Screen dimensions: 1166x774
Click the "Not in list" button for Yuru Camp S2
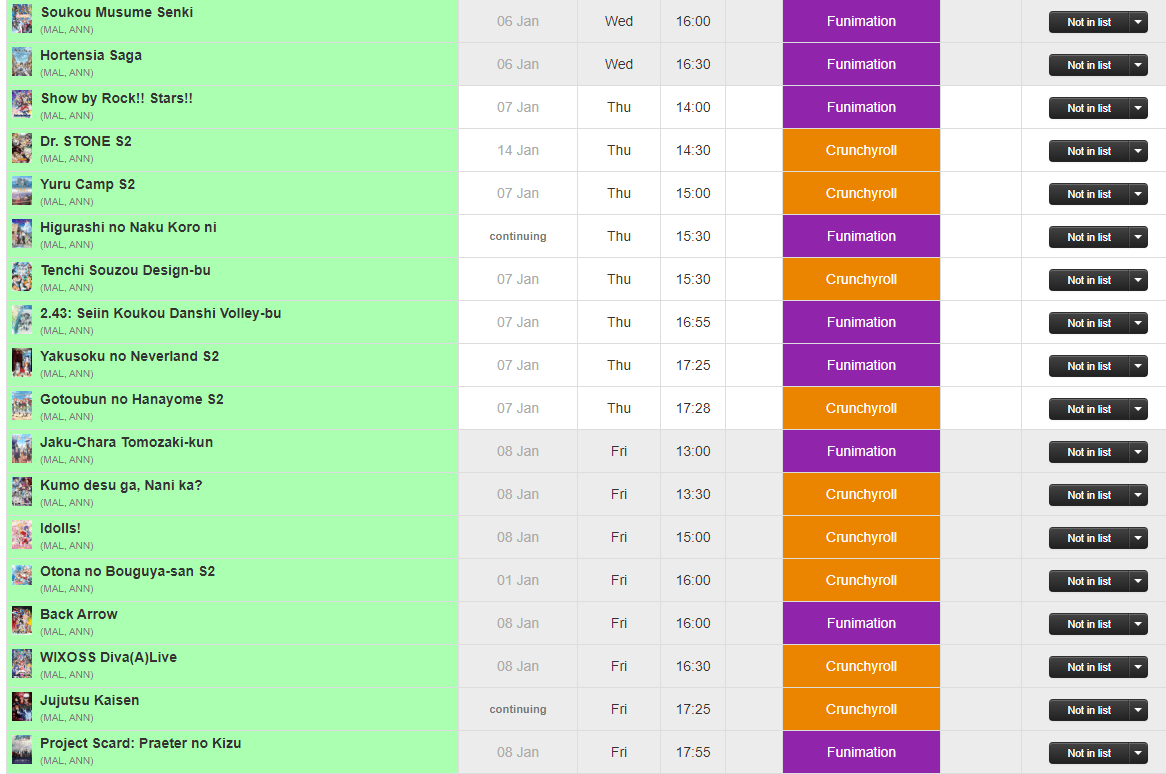click(x=1089, y=194)
